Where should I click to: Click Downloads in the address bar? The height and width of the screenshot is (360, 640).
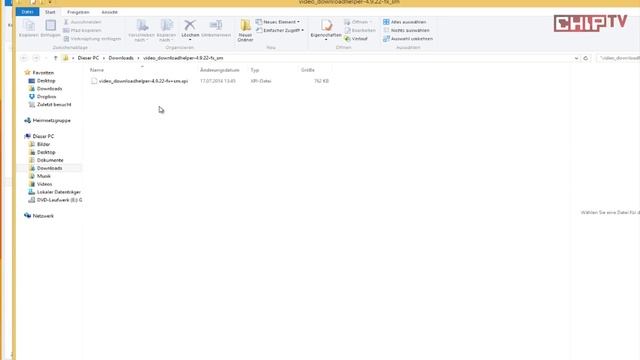pos(121,58)
